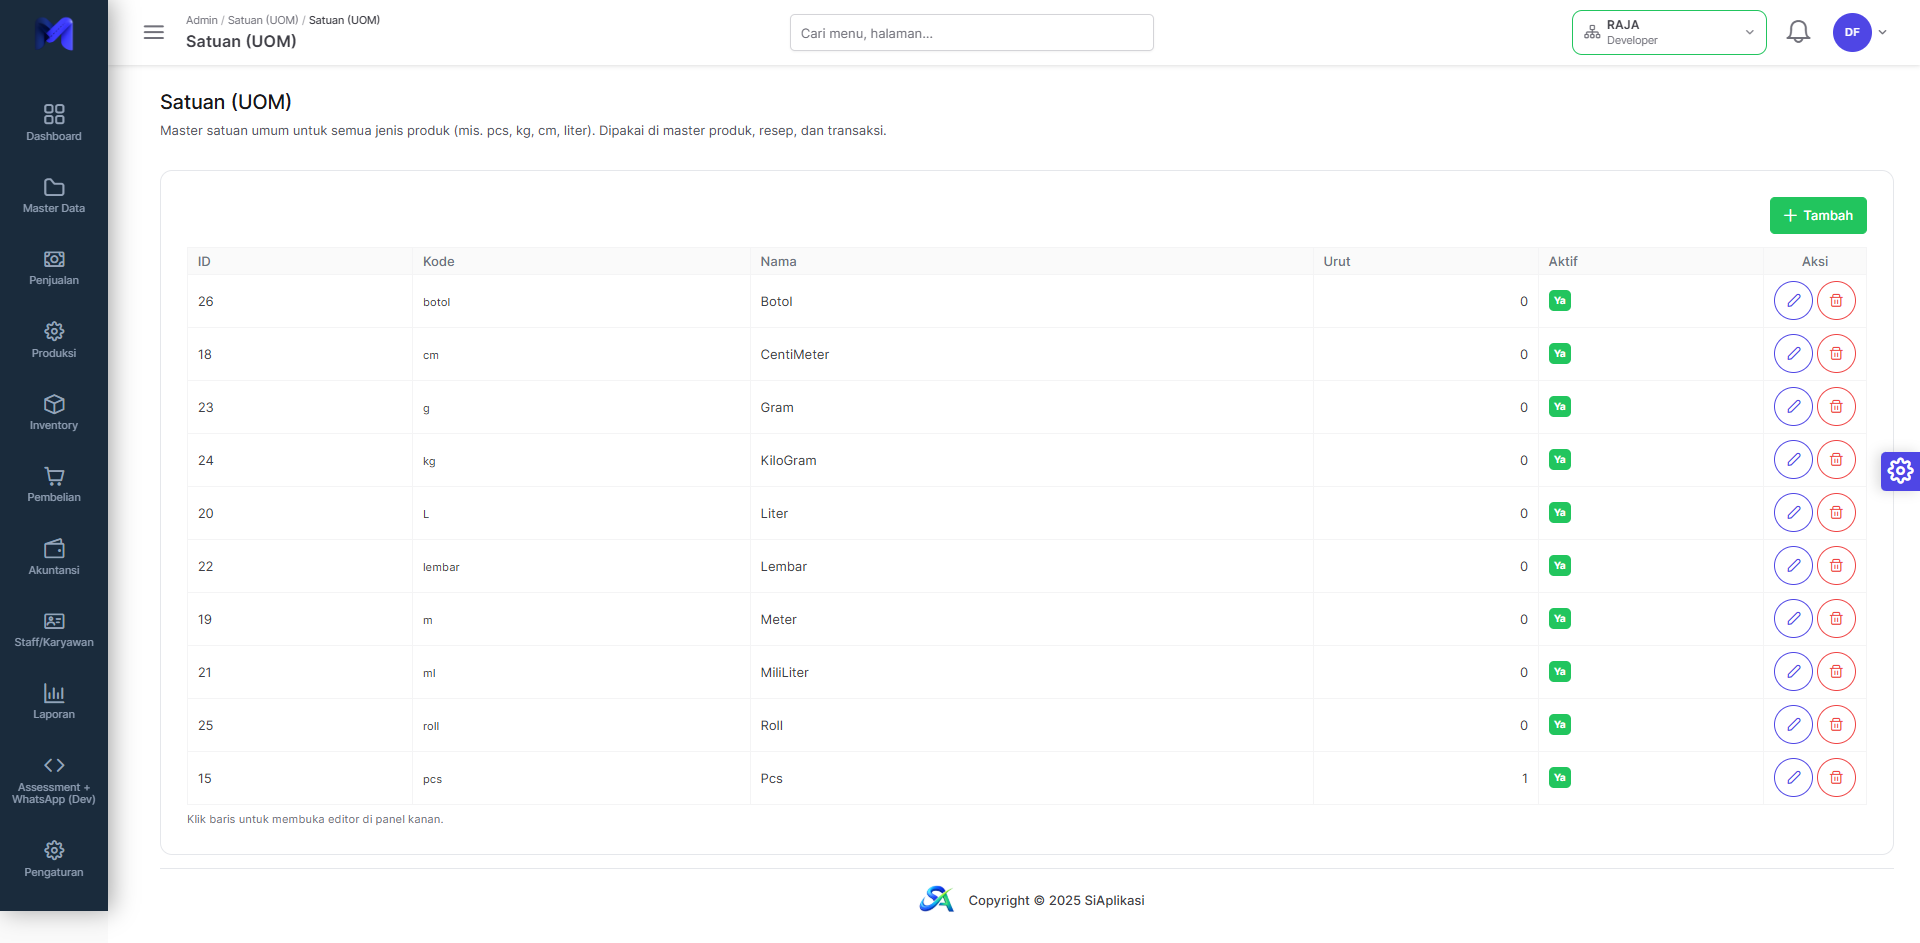Open Assessment + WhatsApp (Dev) menu
Screen dimensions: 1920x943
point(54,780)
